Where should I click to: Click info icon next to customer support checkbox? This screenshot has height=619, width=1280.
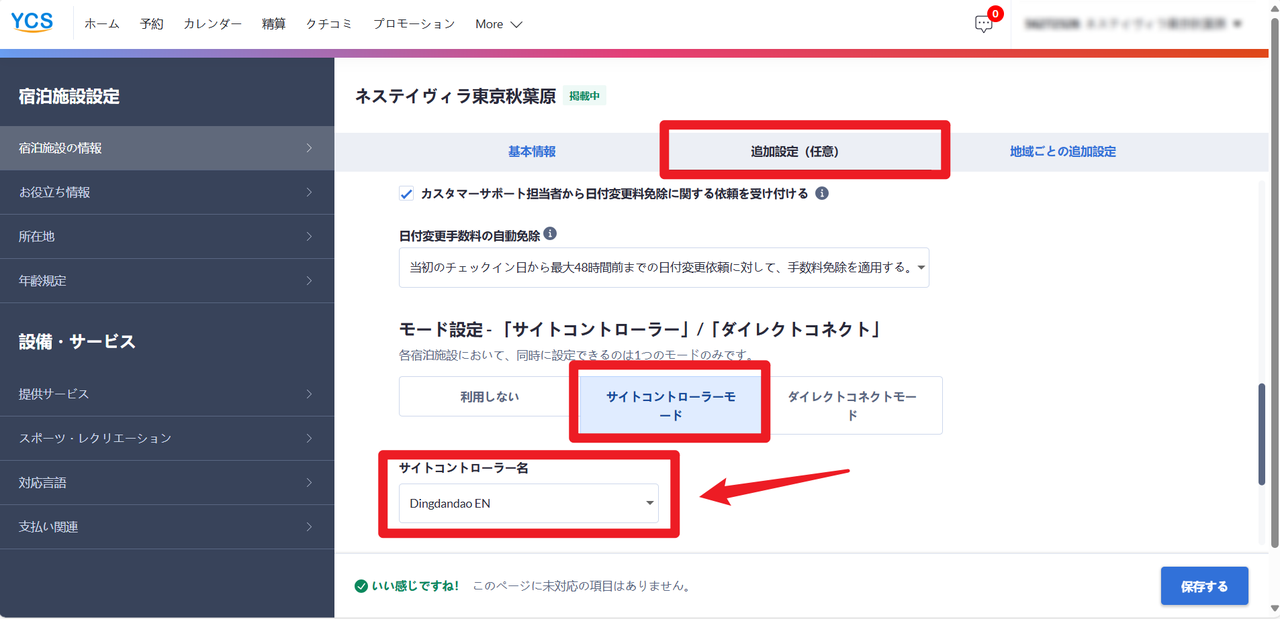pyautogui.click(x=822, y=193)
